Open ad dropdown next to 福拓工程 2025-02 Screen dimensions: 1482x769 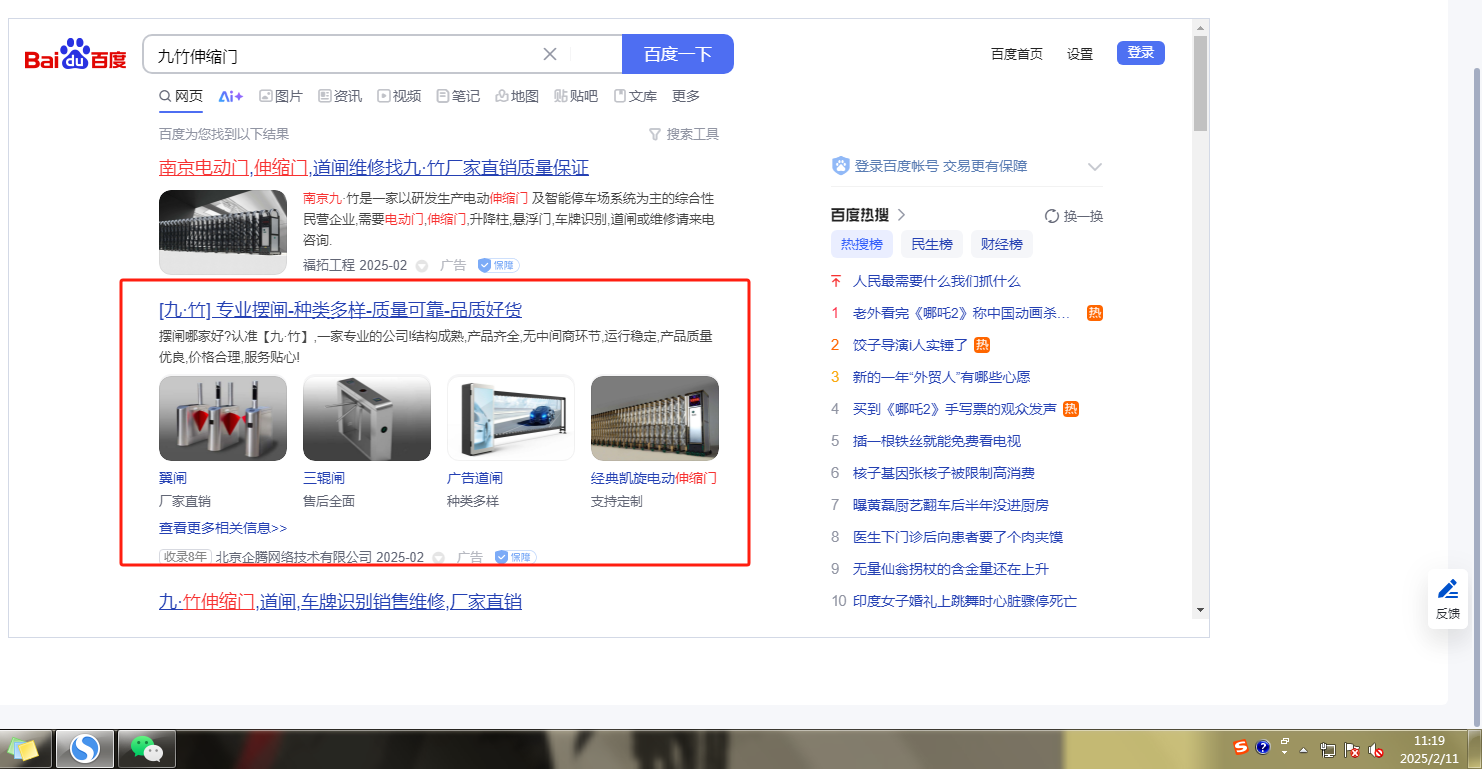pos(422,266)
